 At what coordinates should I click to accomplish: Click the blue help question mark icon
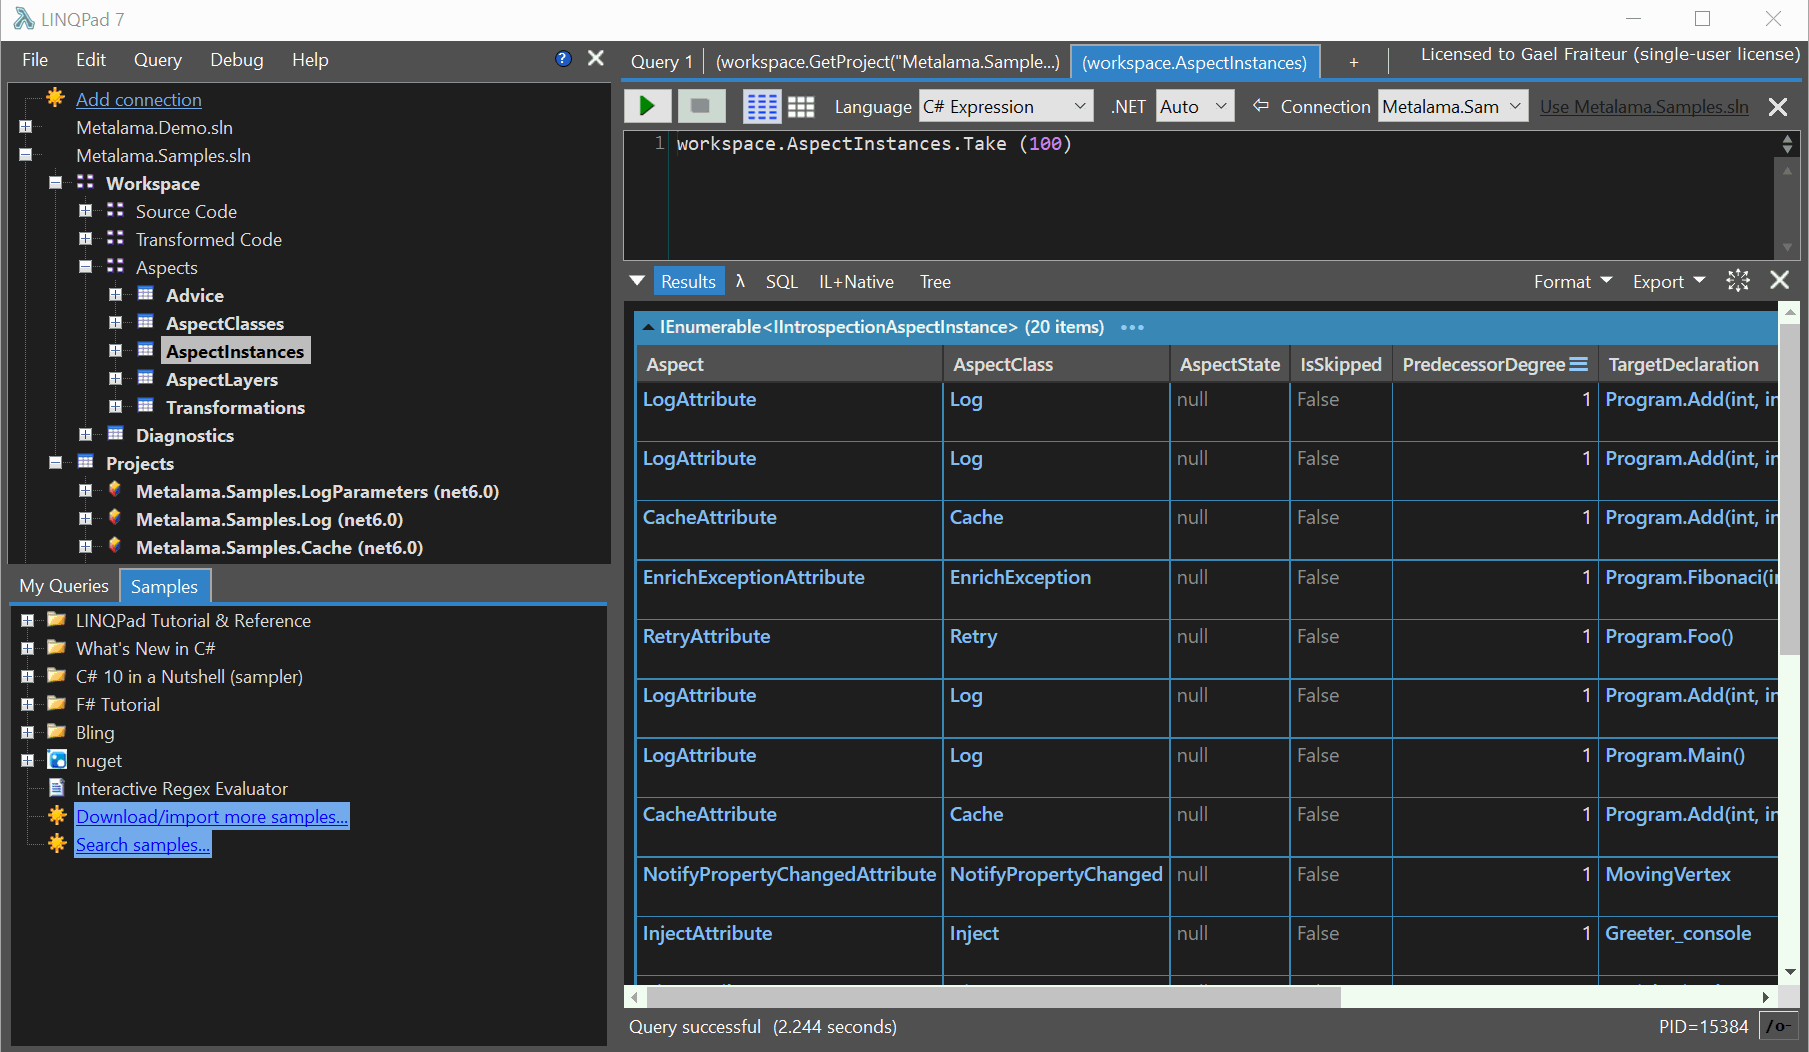[563, 59]
